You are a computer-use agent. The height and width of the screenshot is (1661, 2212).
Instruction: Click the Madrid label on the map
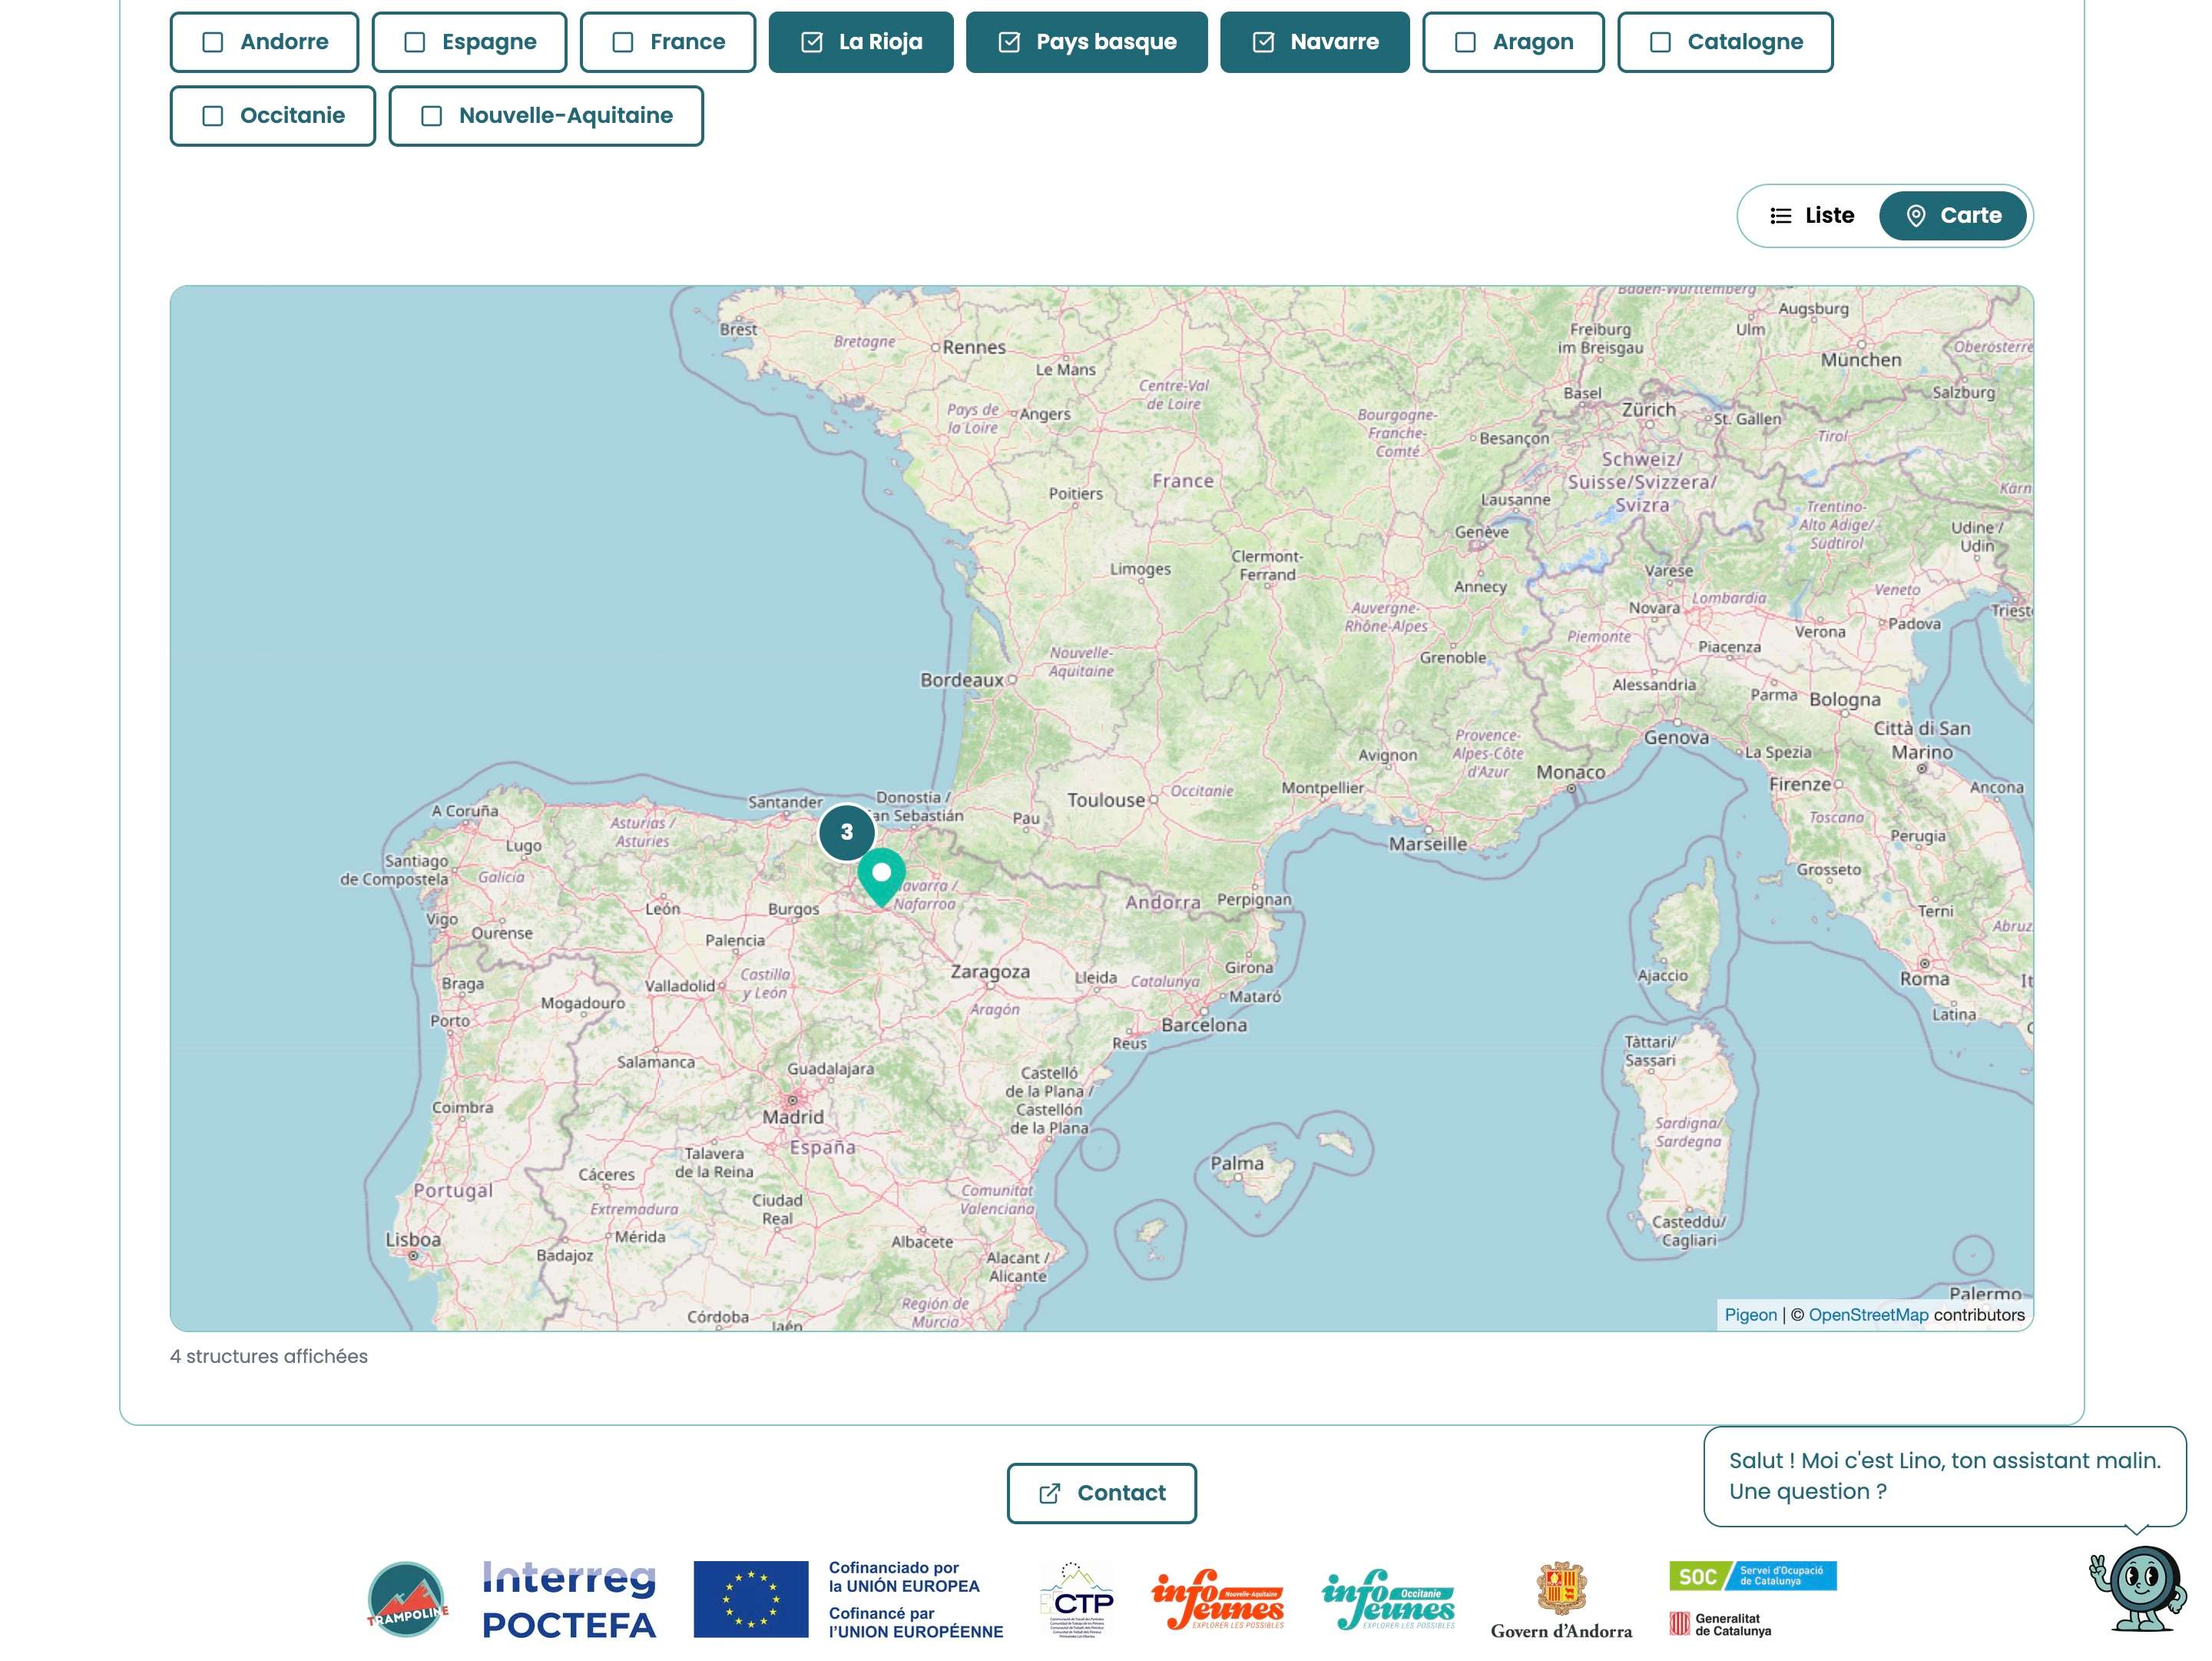[x=793, y=1117]
